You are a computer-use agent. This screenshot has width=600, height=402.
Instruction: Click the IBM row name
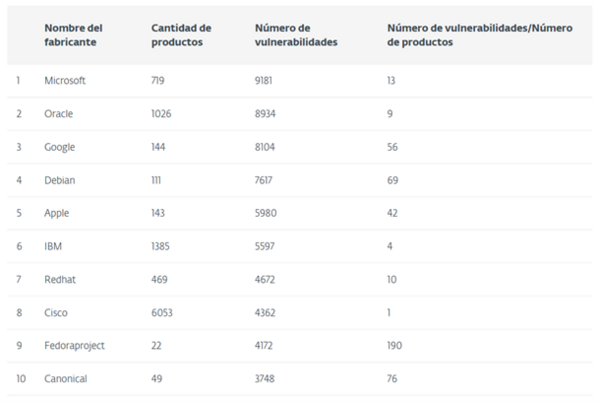[x=53, y=246]
